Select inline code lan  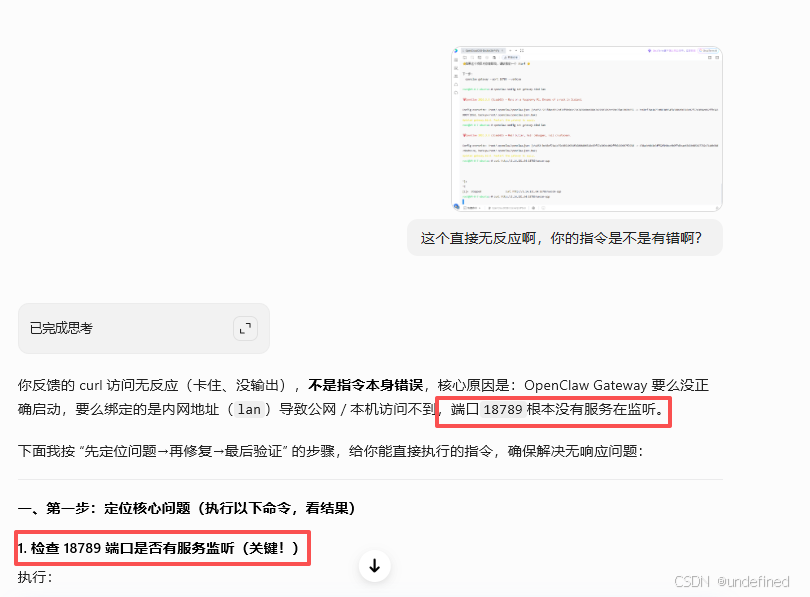tap(249, 410)
